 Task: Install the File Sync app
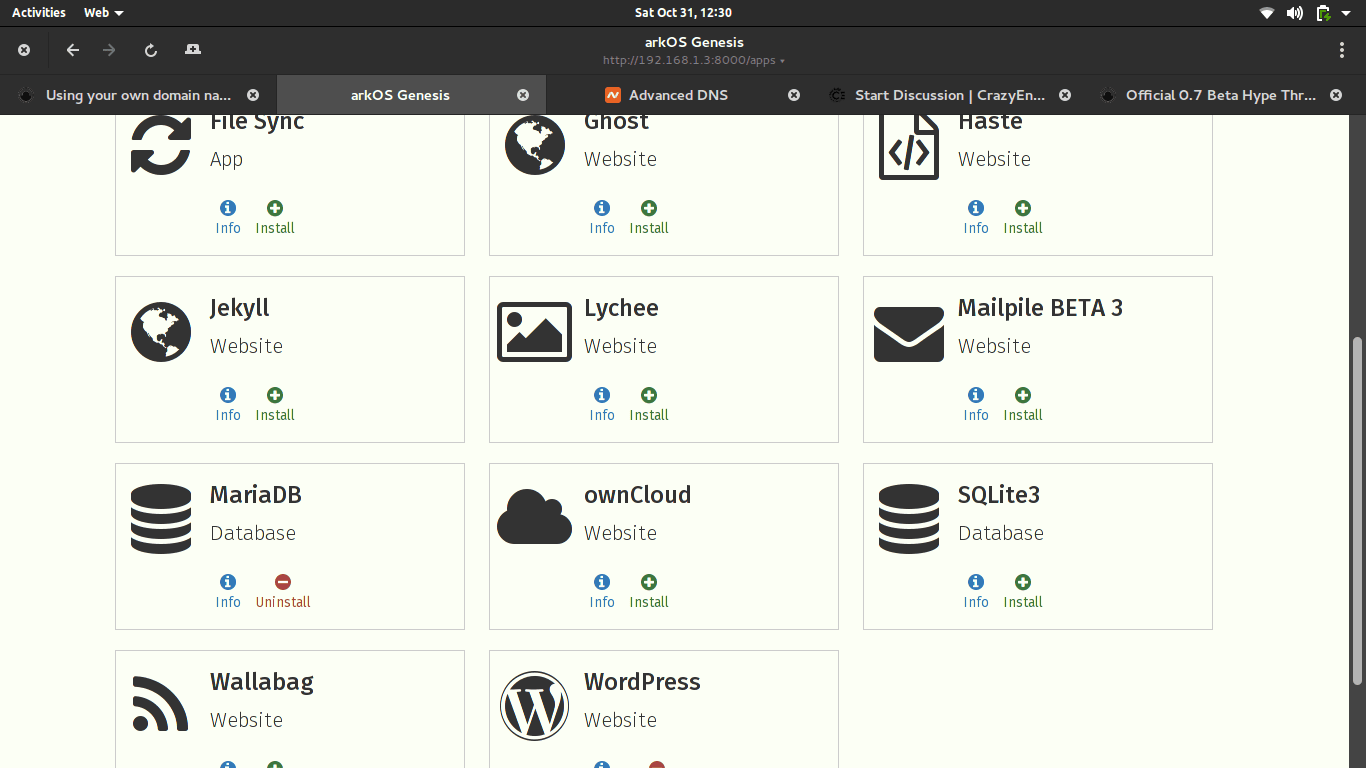click(x=275, y=217)
